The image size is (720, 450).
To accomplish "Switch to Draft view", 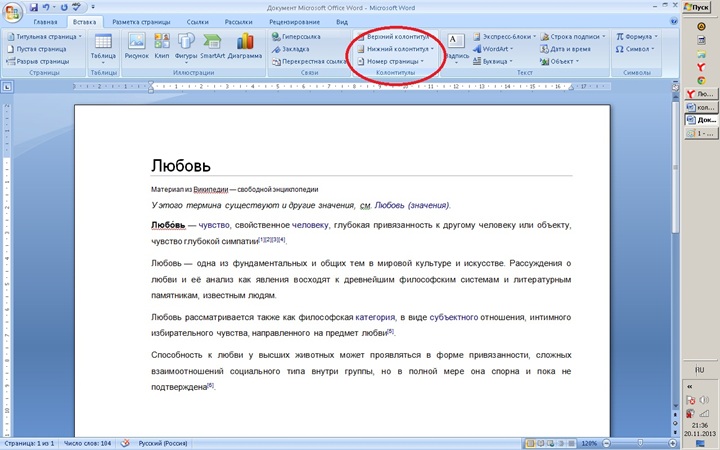I will [x=570, y=444].
